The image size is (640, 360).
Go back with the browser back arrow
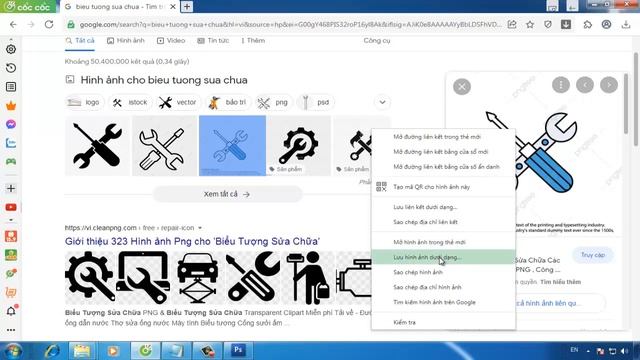[x=13, y=24]
